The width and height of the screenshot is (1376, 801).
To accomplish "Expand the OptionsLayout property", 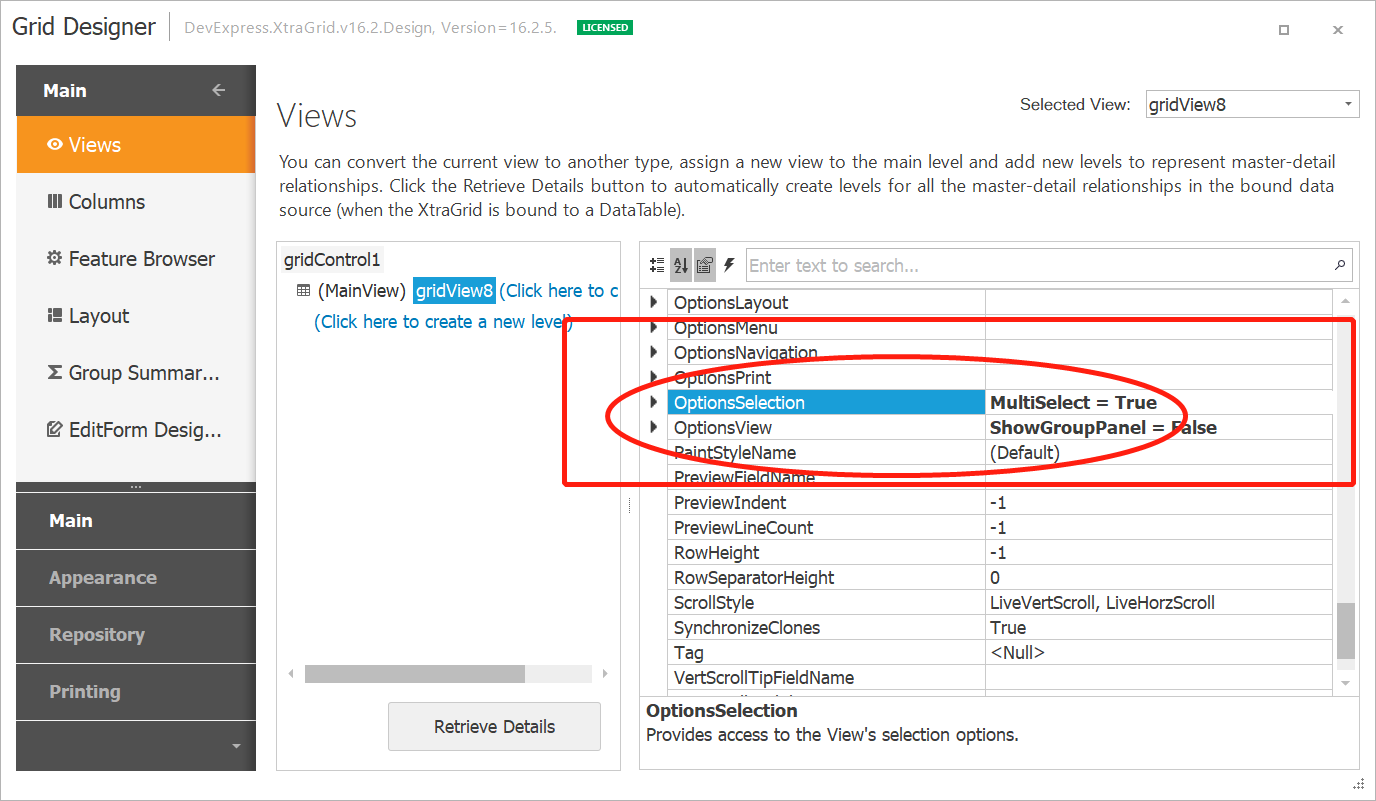I will click(x=655, y=302).
